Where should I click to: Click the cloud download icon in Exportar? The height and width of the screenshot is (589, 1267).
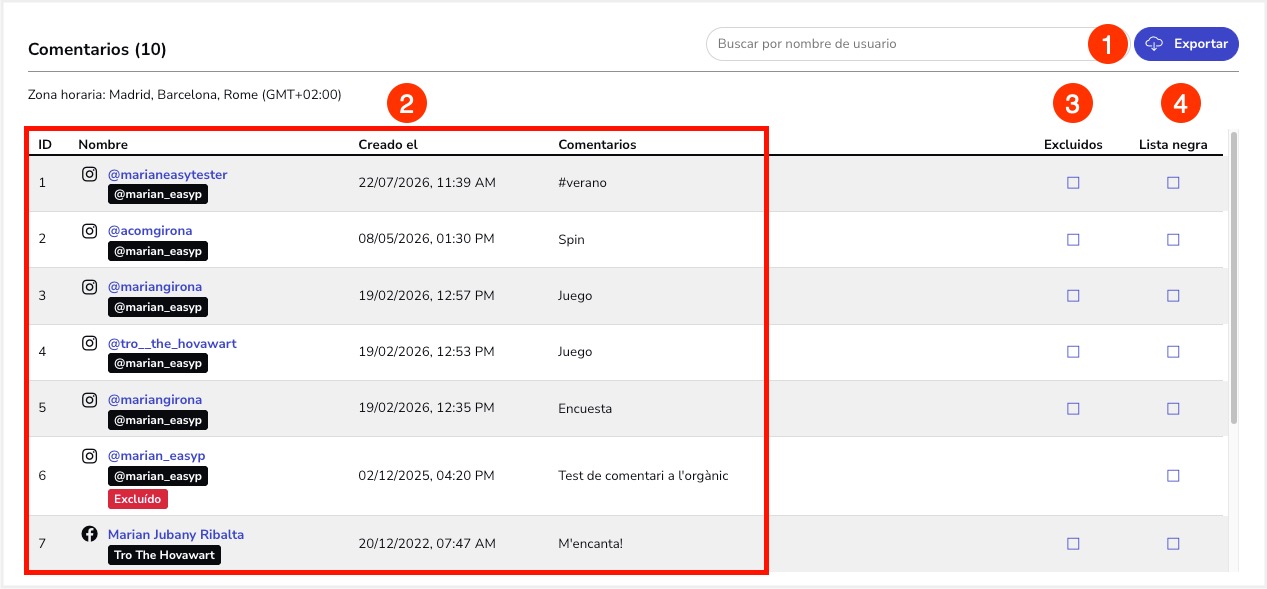(x=1154, y=44)
